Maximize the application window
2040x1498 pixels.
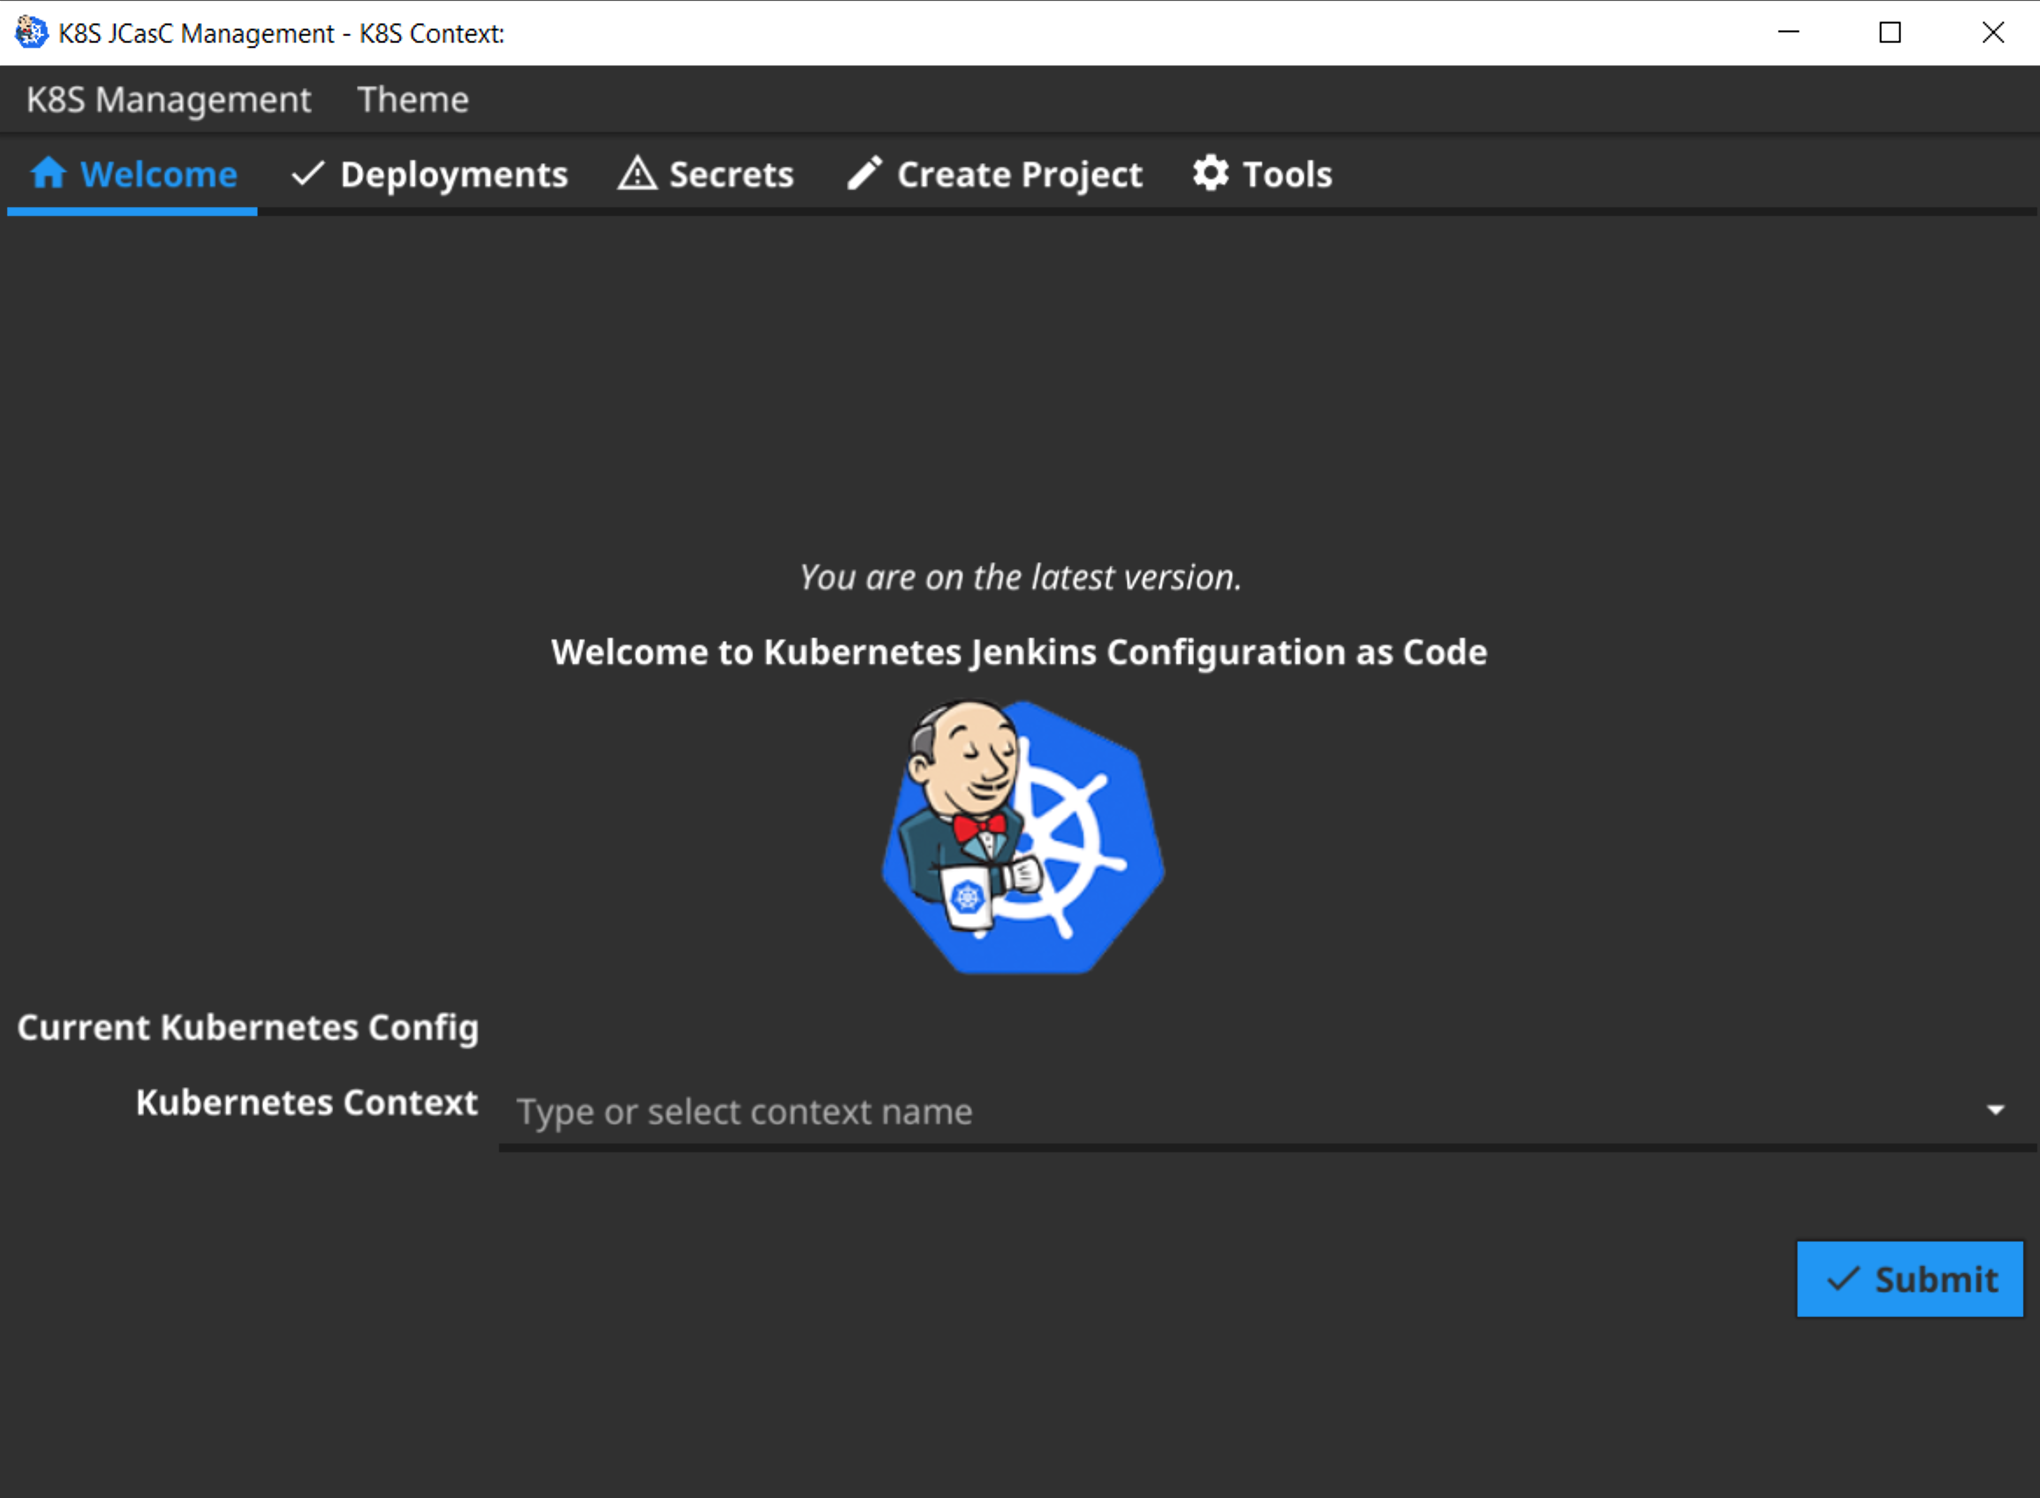click(x=1889, y=32)
